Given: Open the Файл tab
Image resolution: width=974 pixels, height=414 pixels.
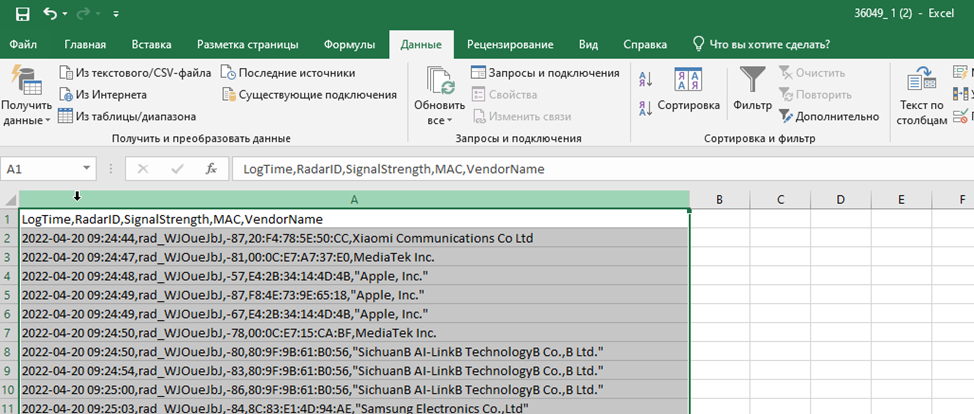Looking at the screenshot, I should [x=23, y=45].
